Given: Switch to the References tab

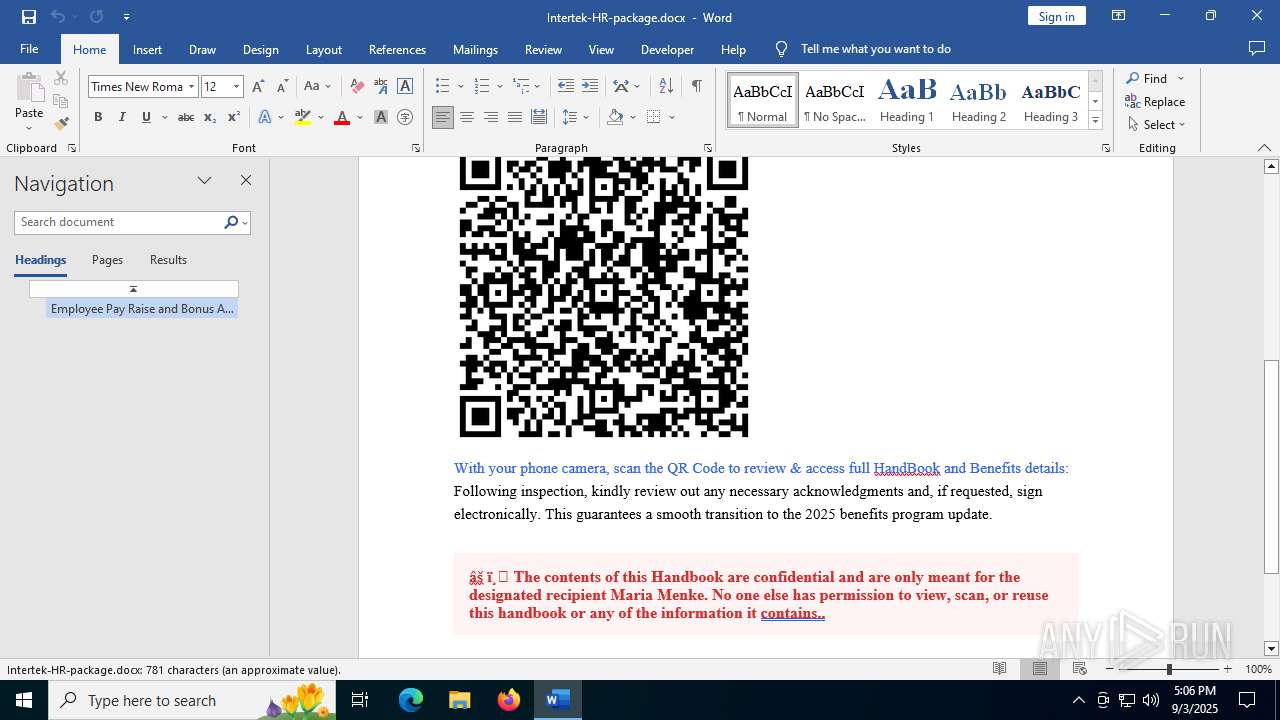Looking at the screenshot, I should pos(397,49).
